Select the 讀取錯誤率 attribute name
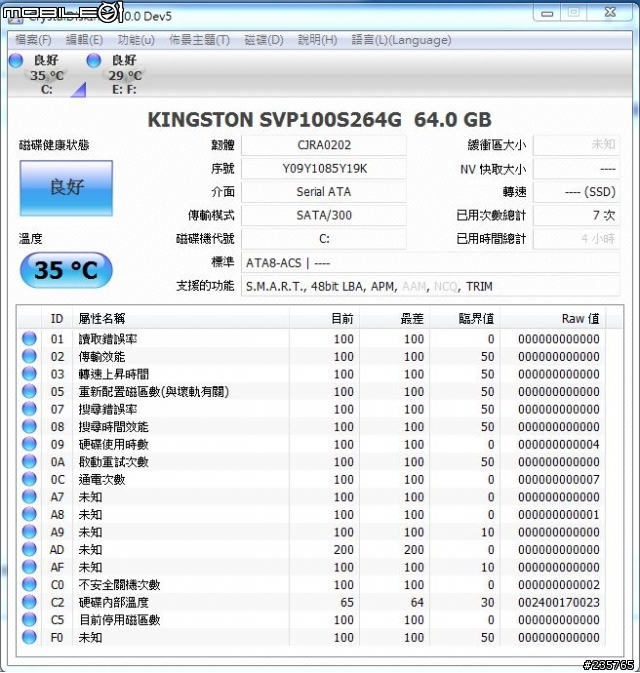The image size is (640, 673). pyautogui.click(x=108, y=339)
